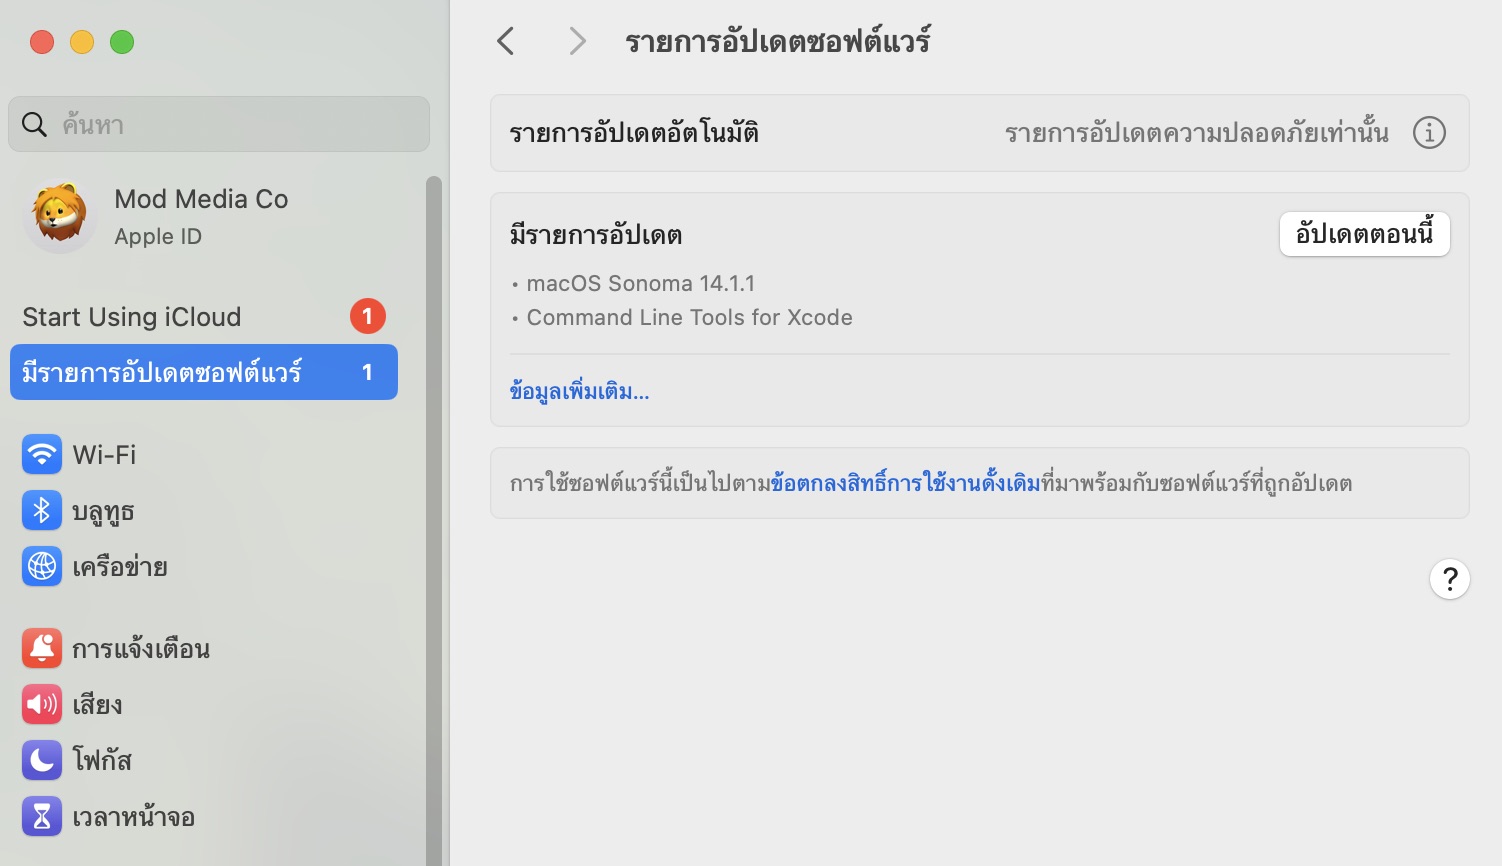Click the green zoom window button

click(x=122, y=42)
